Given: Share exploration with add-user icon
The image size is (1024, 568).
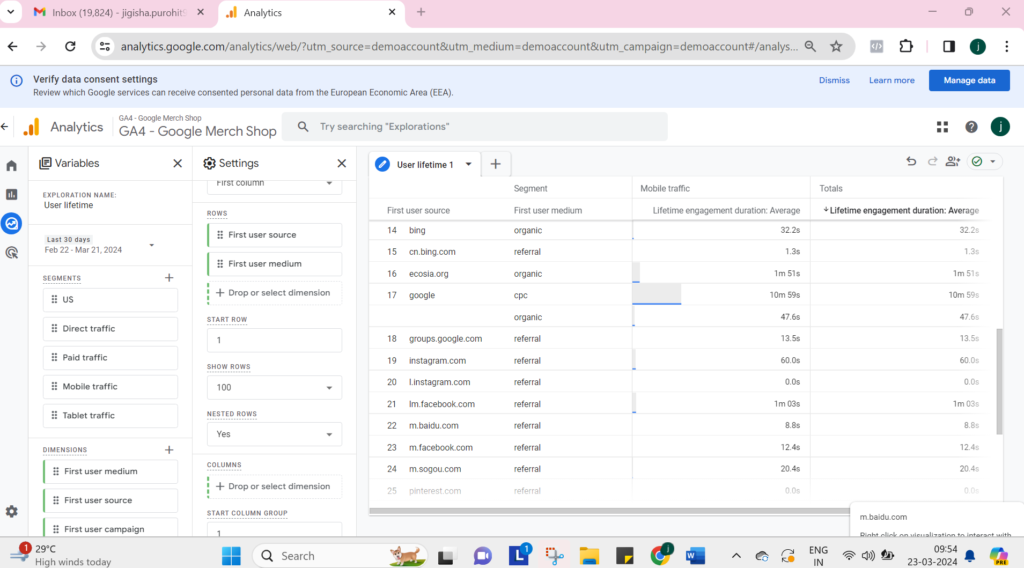Looking at the screenshot, I should click(953, 161).
